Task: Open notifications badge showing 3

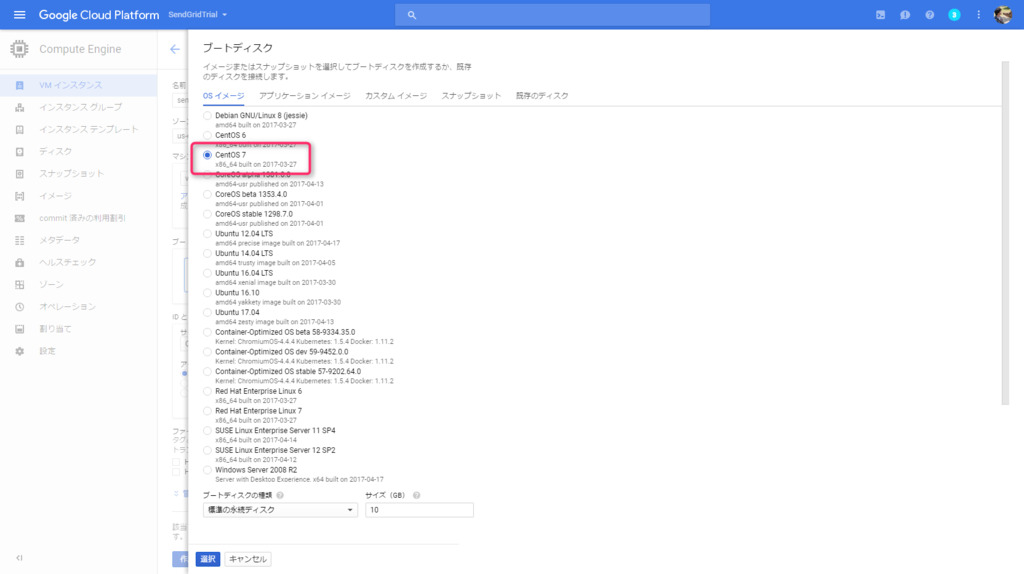Action: point(954,14)
